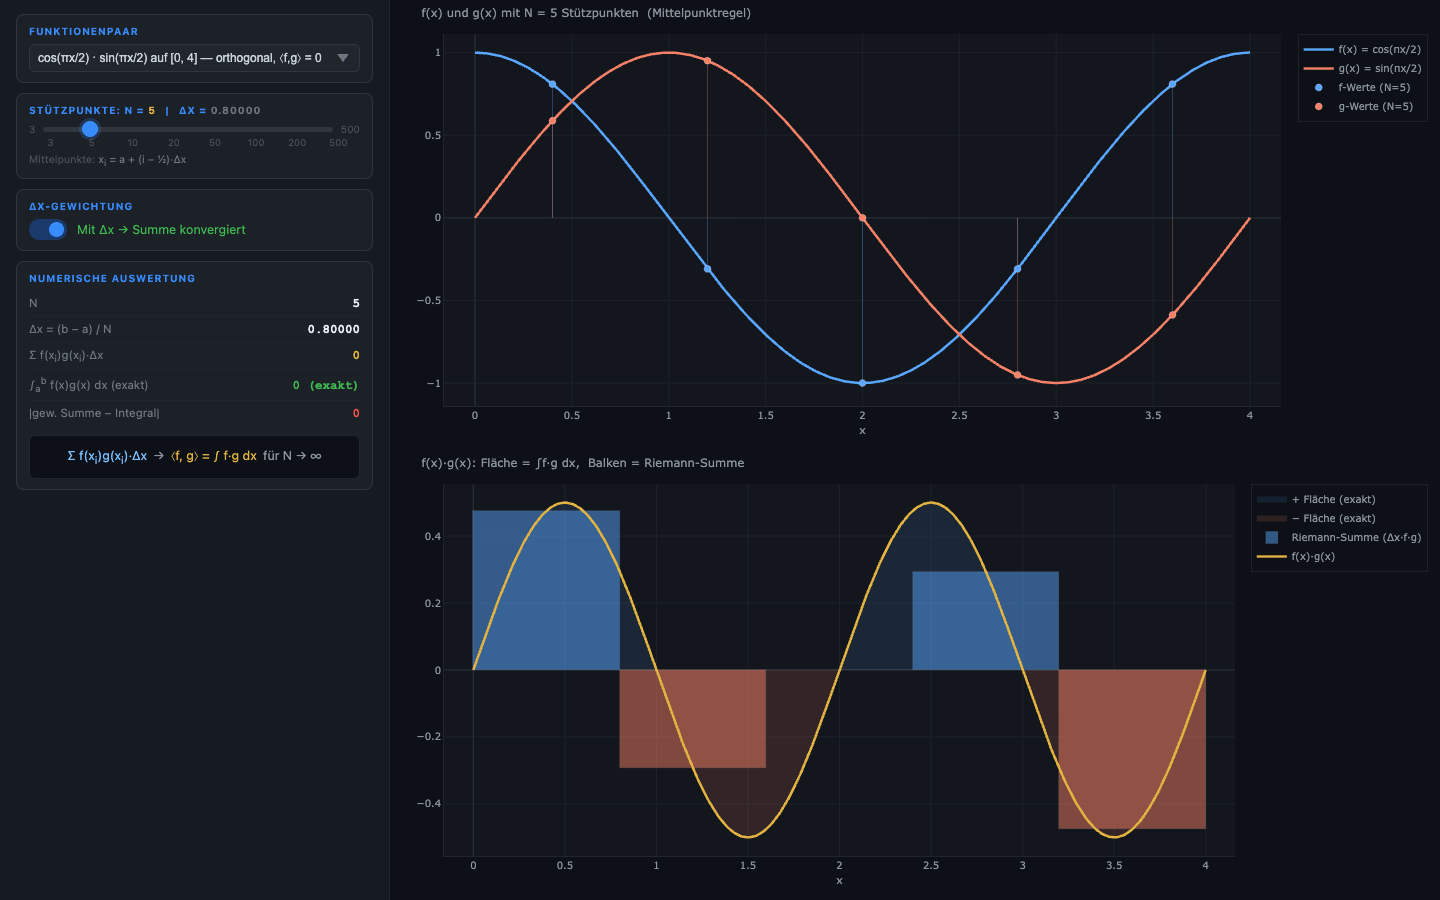Image resolution: width=1440 pixels, height=900 pixels.
Task: Click the 'Δx = (b − a) / N' row label
Action: coord(70,329)
